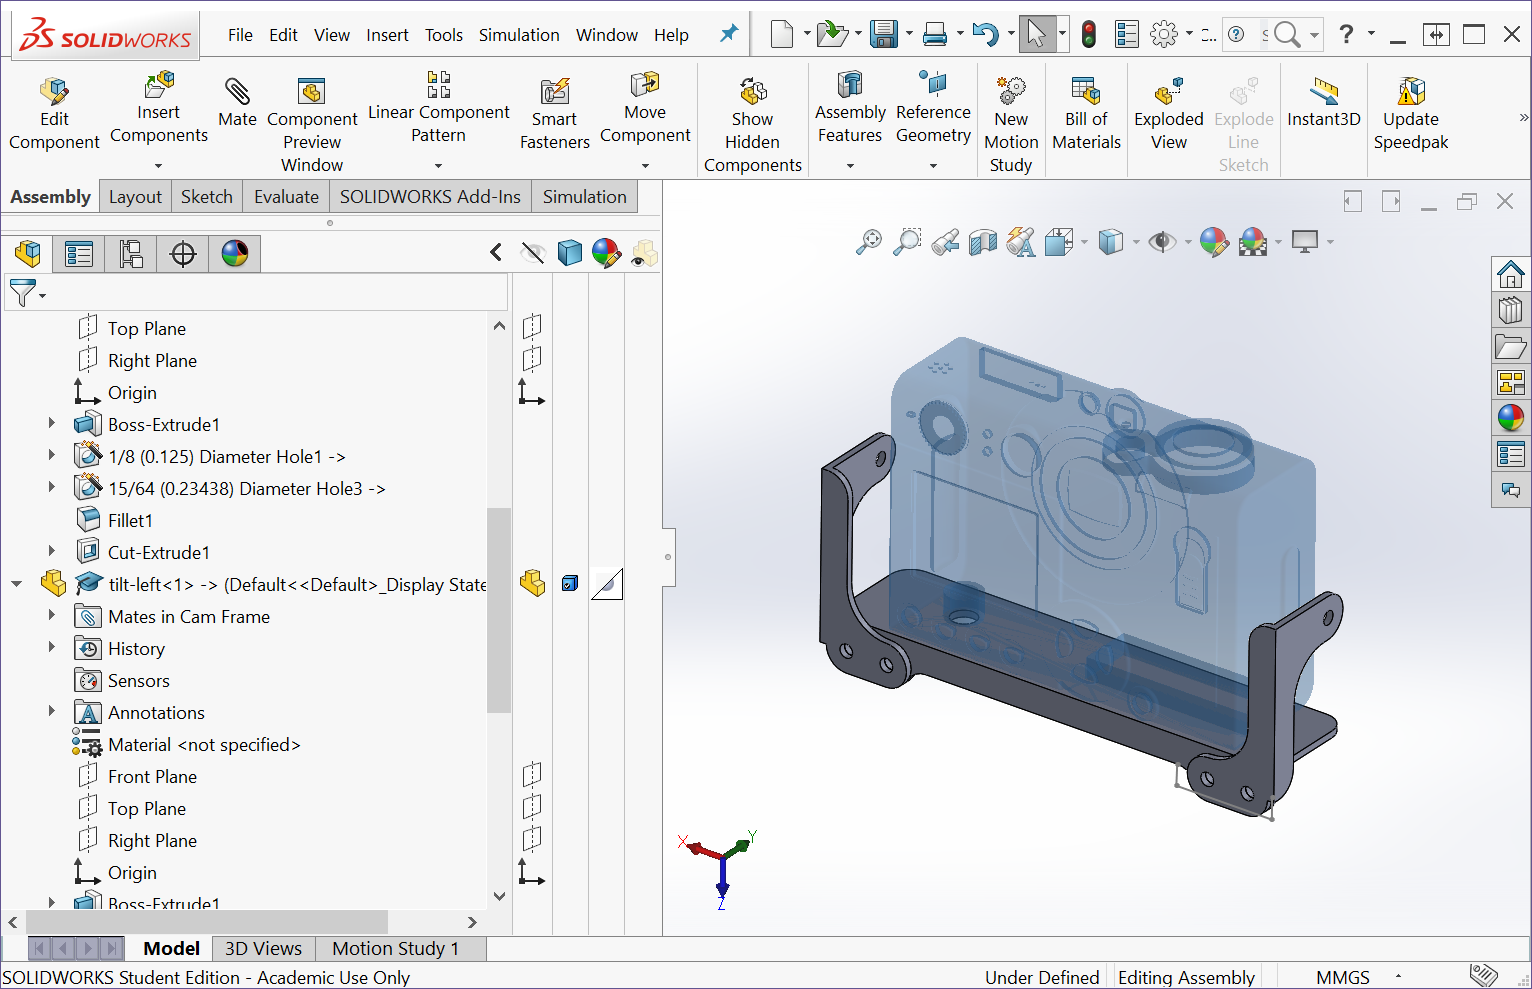Image resolution: width=1532 pixels, height=989 pixels.
Task: Toggle display mode for tilt-left row
Action: pyautogui.click(x=570, y=584)
